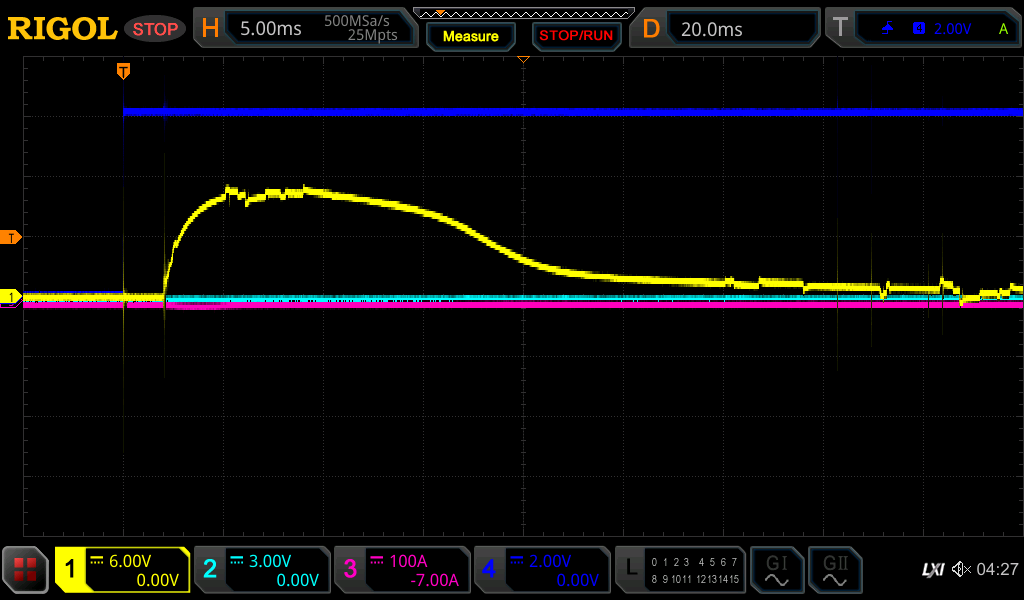Toggle channel 4 with 2.00V scale
Image resolution: width=1024 pixels, height=600 pixels.
pyautogui.click(x=541, y=570)
